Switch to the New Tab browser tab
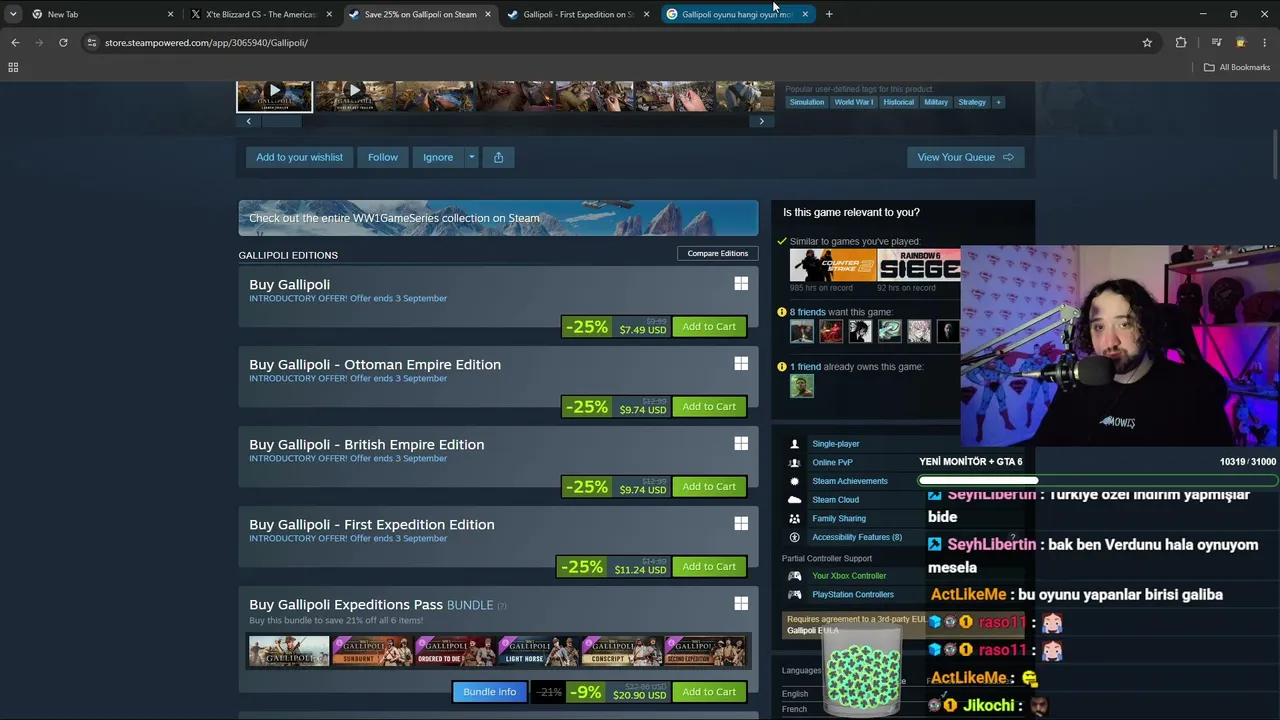 coord(98,14)
